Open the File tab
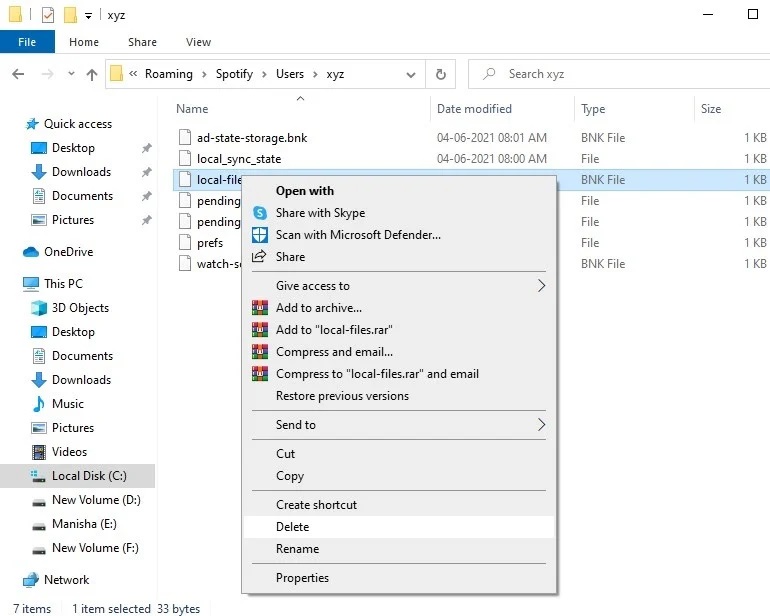This screenshot has width=770, height=616. (x=27, y=42)
